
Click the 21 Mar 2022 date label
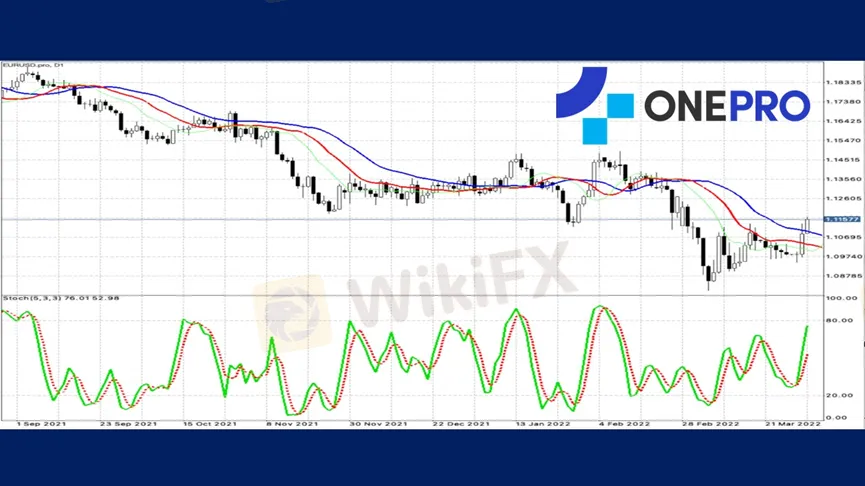point(793,424)
